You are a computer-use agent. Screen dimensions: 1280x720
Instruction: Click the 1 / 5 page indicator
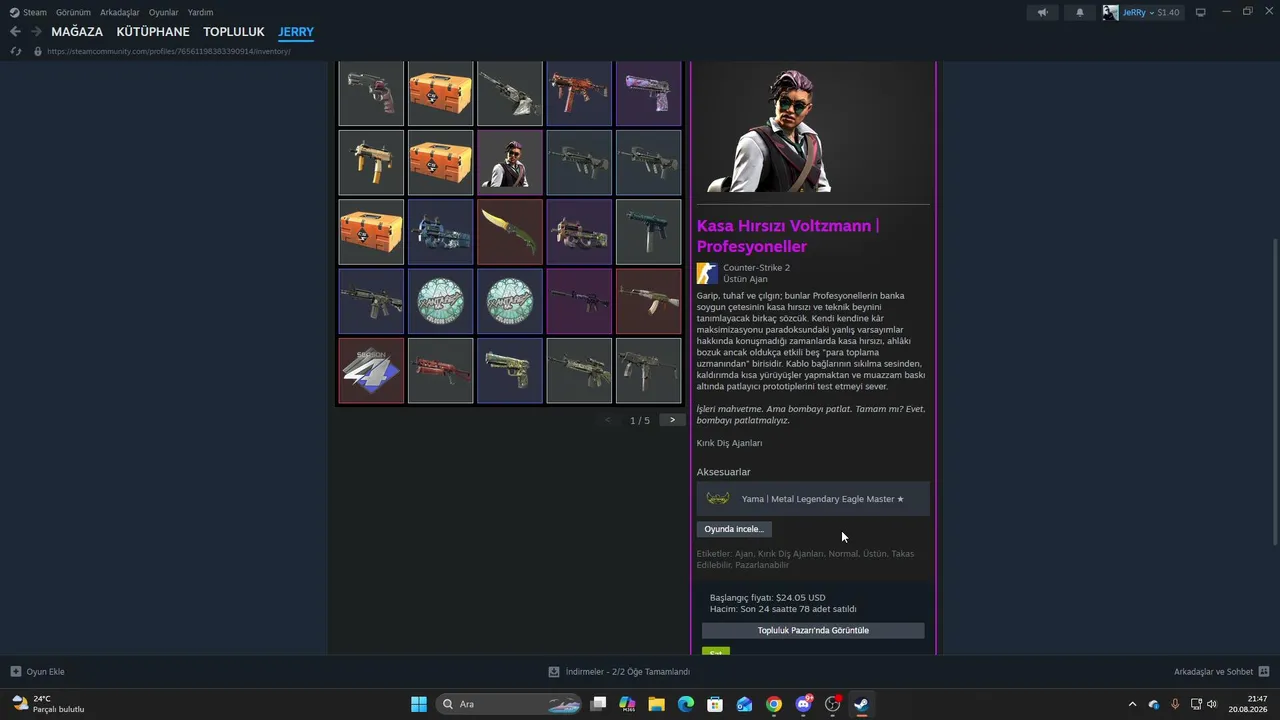(640, 421)
